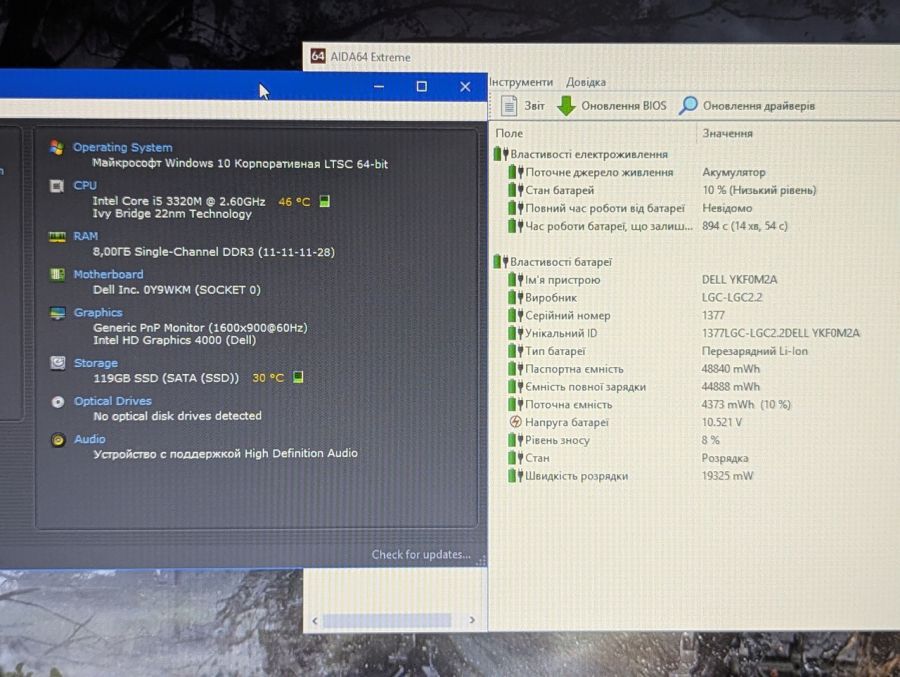Click the AIDA64 Extreme title bar icon
The image size is (900, 677).
[317, 56]
